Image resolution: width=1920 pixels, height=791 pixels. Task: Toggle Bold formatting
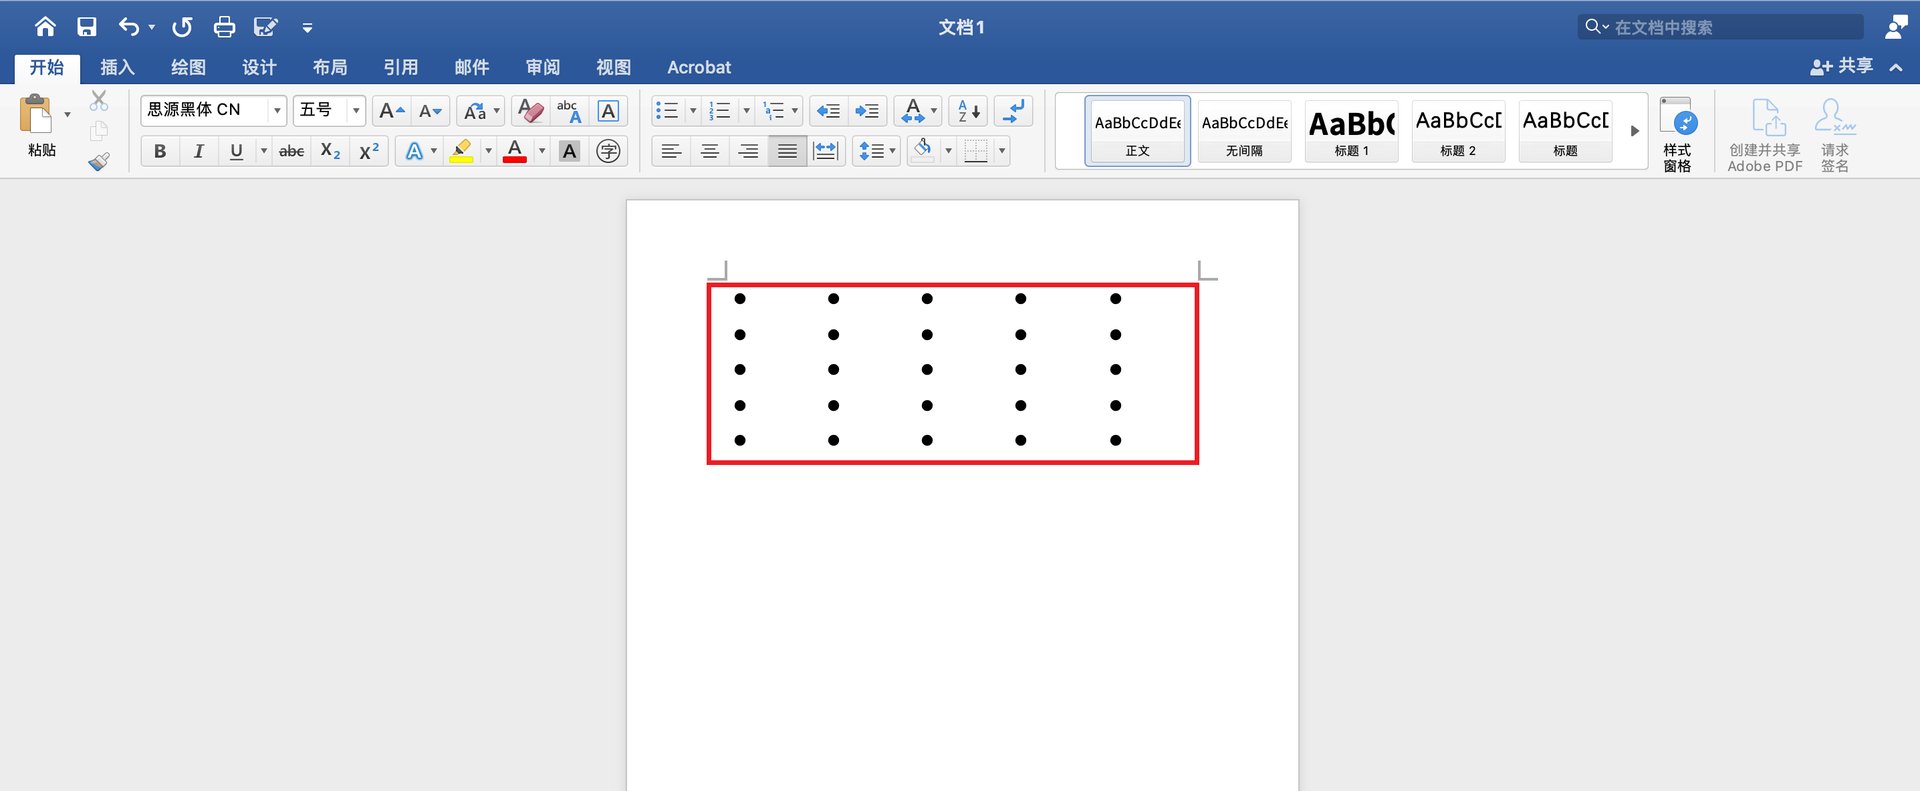coord(160,151)
